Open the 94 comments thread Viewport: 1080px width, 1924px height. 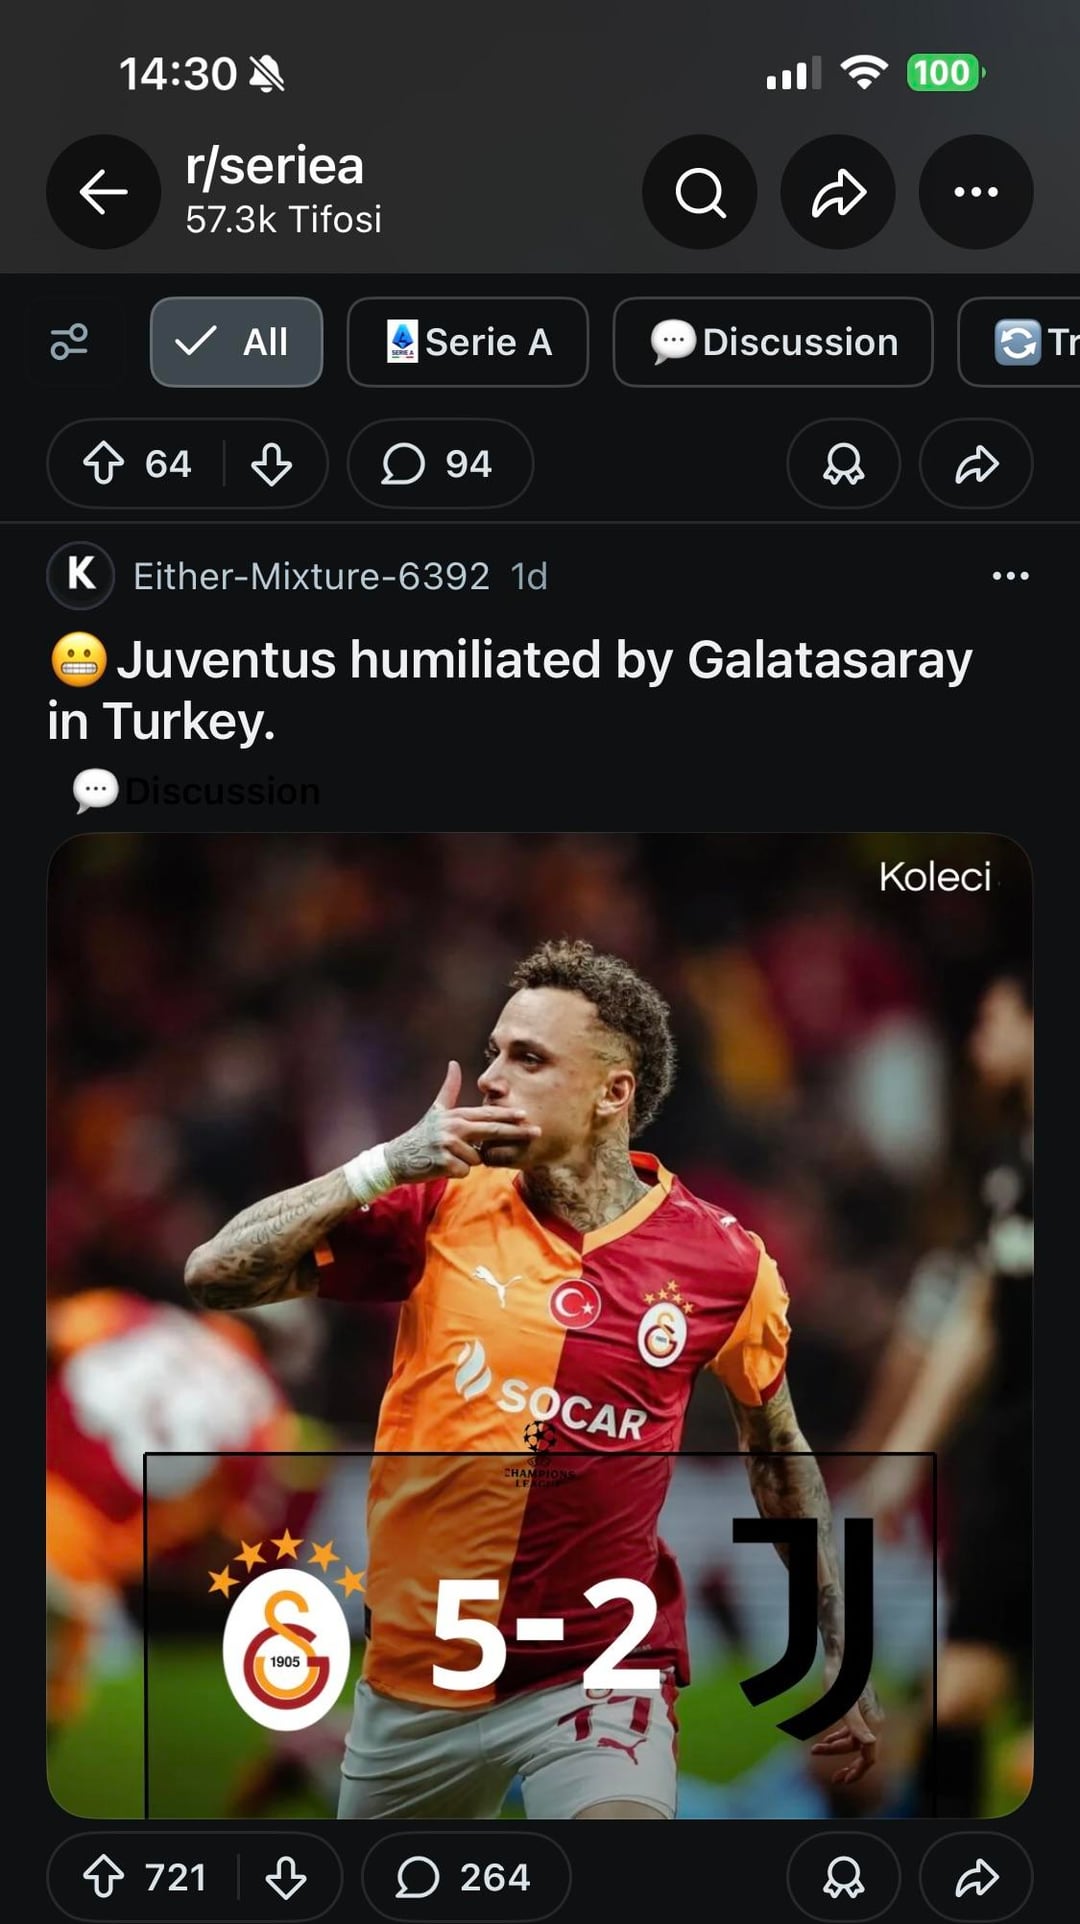click(439, 464)
